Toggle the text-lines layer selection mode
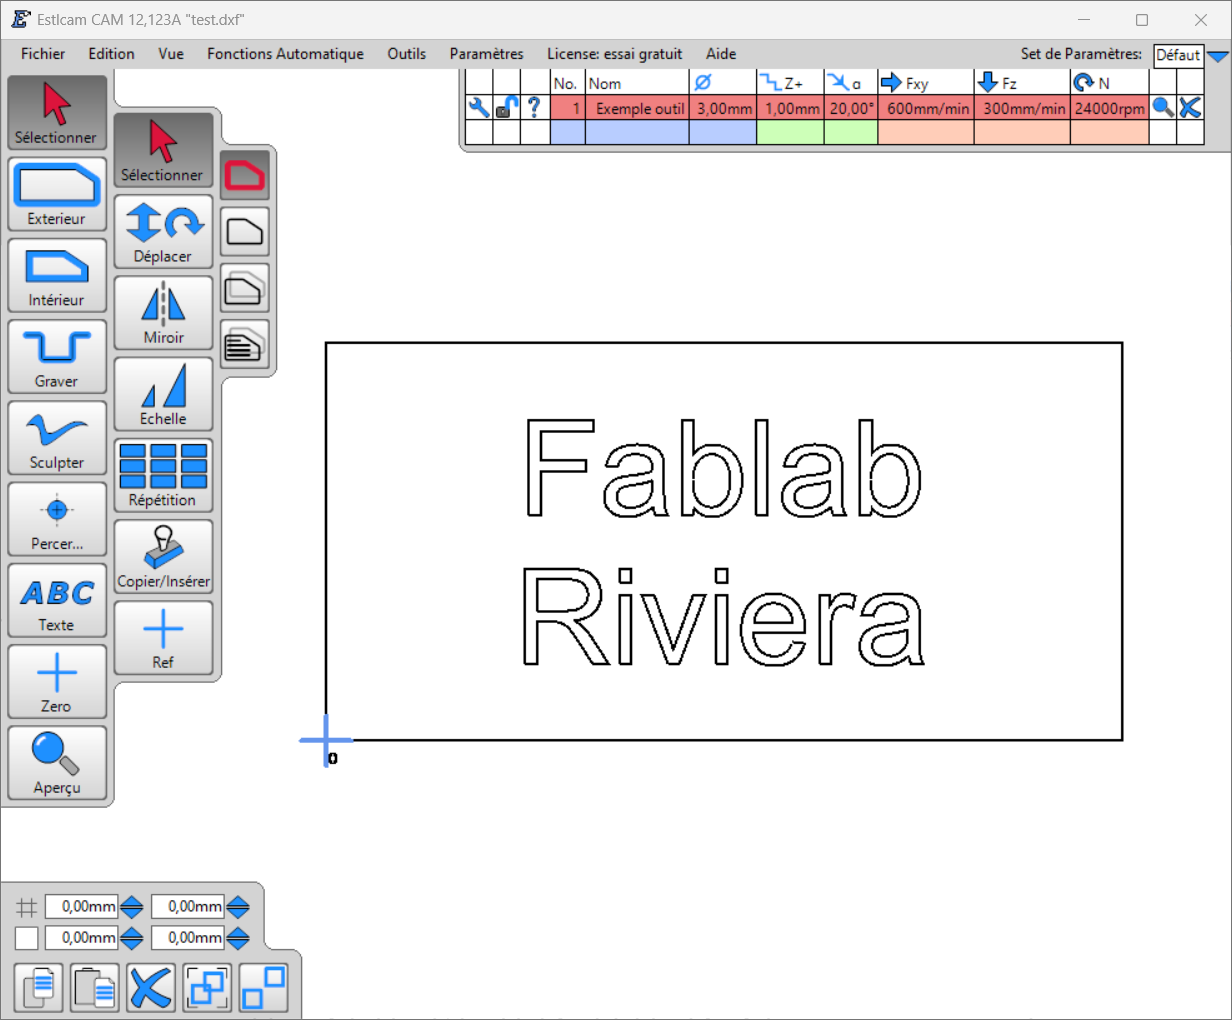This screenshot has height=1020, width=1232. click(x=245, y=344)
